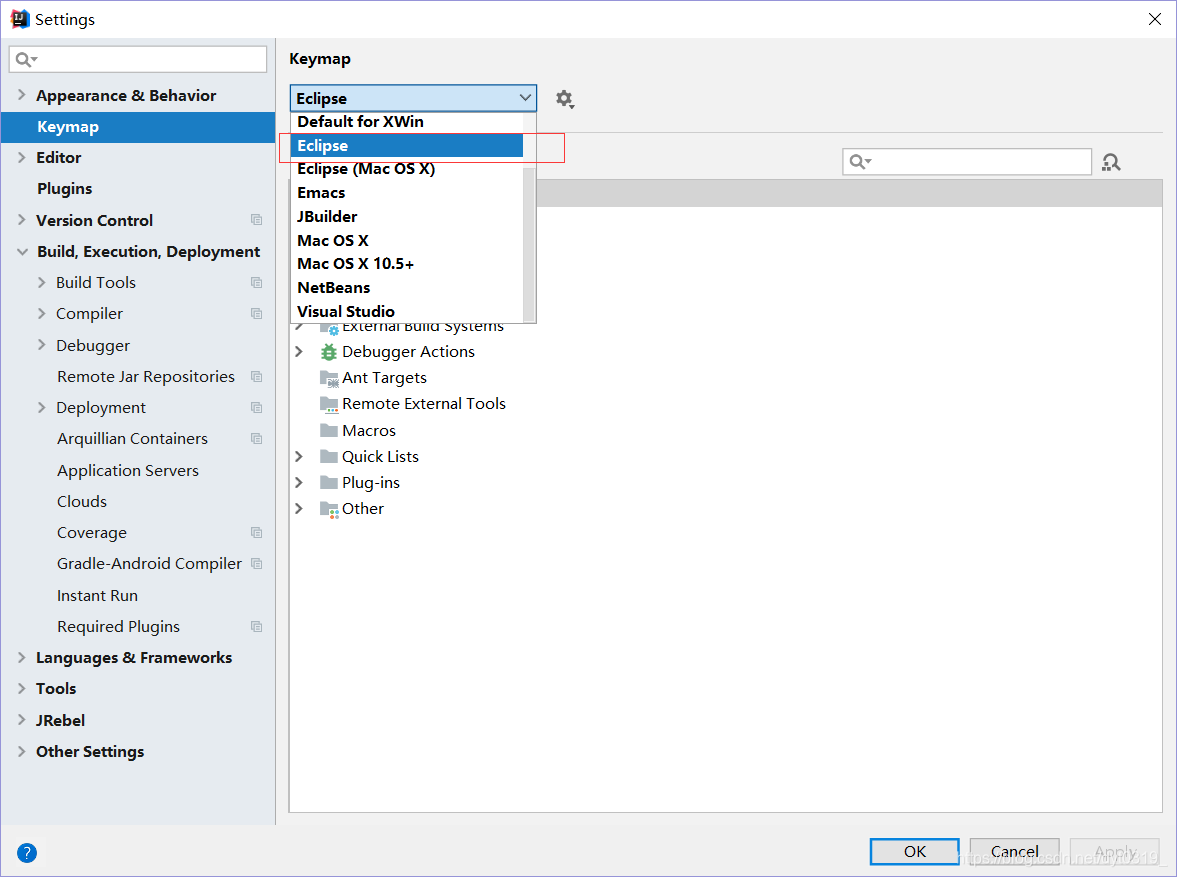Expand the Version Control section
This screenshot has width=1177, height=877.
[x=21, y=220]
